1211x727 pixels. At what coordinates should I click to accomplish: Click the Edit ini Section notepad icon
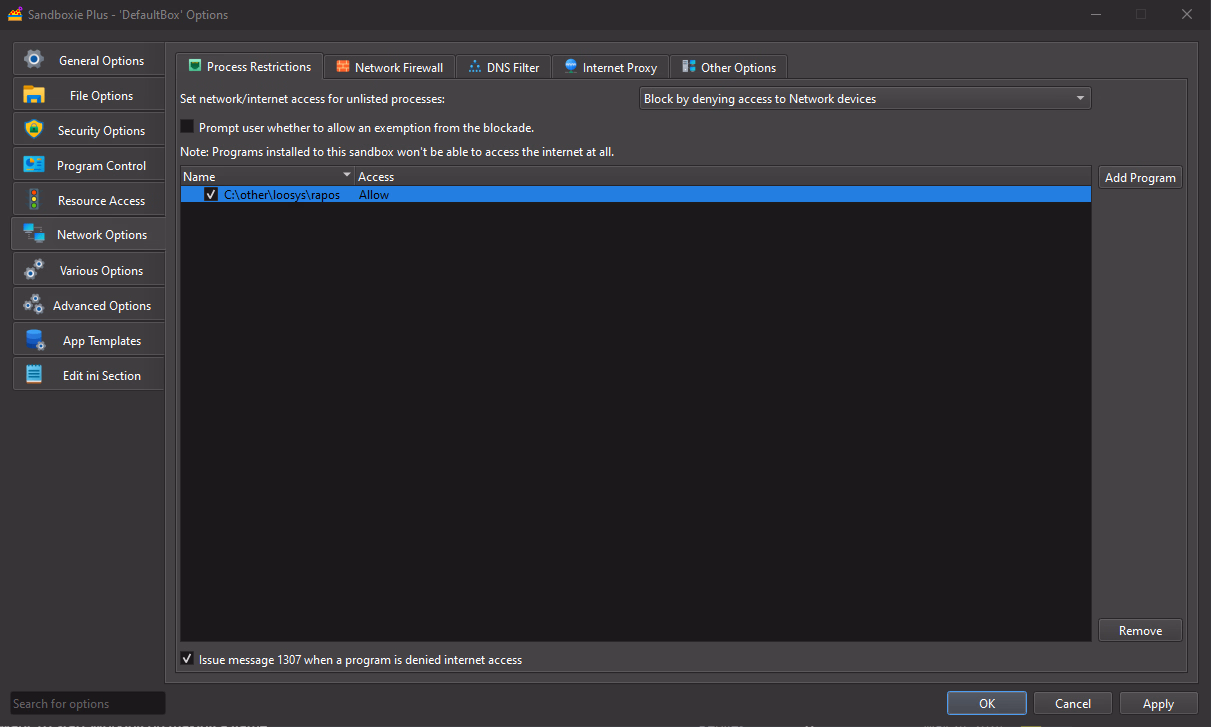(x=34, y=375)
